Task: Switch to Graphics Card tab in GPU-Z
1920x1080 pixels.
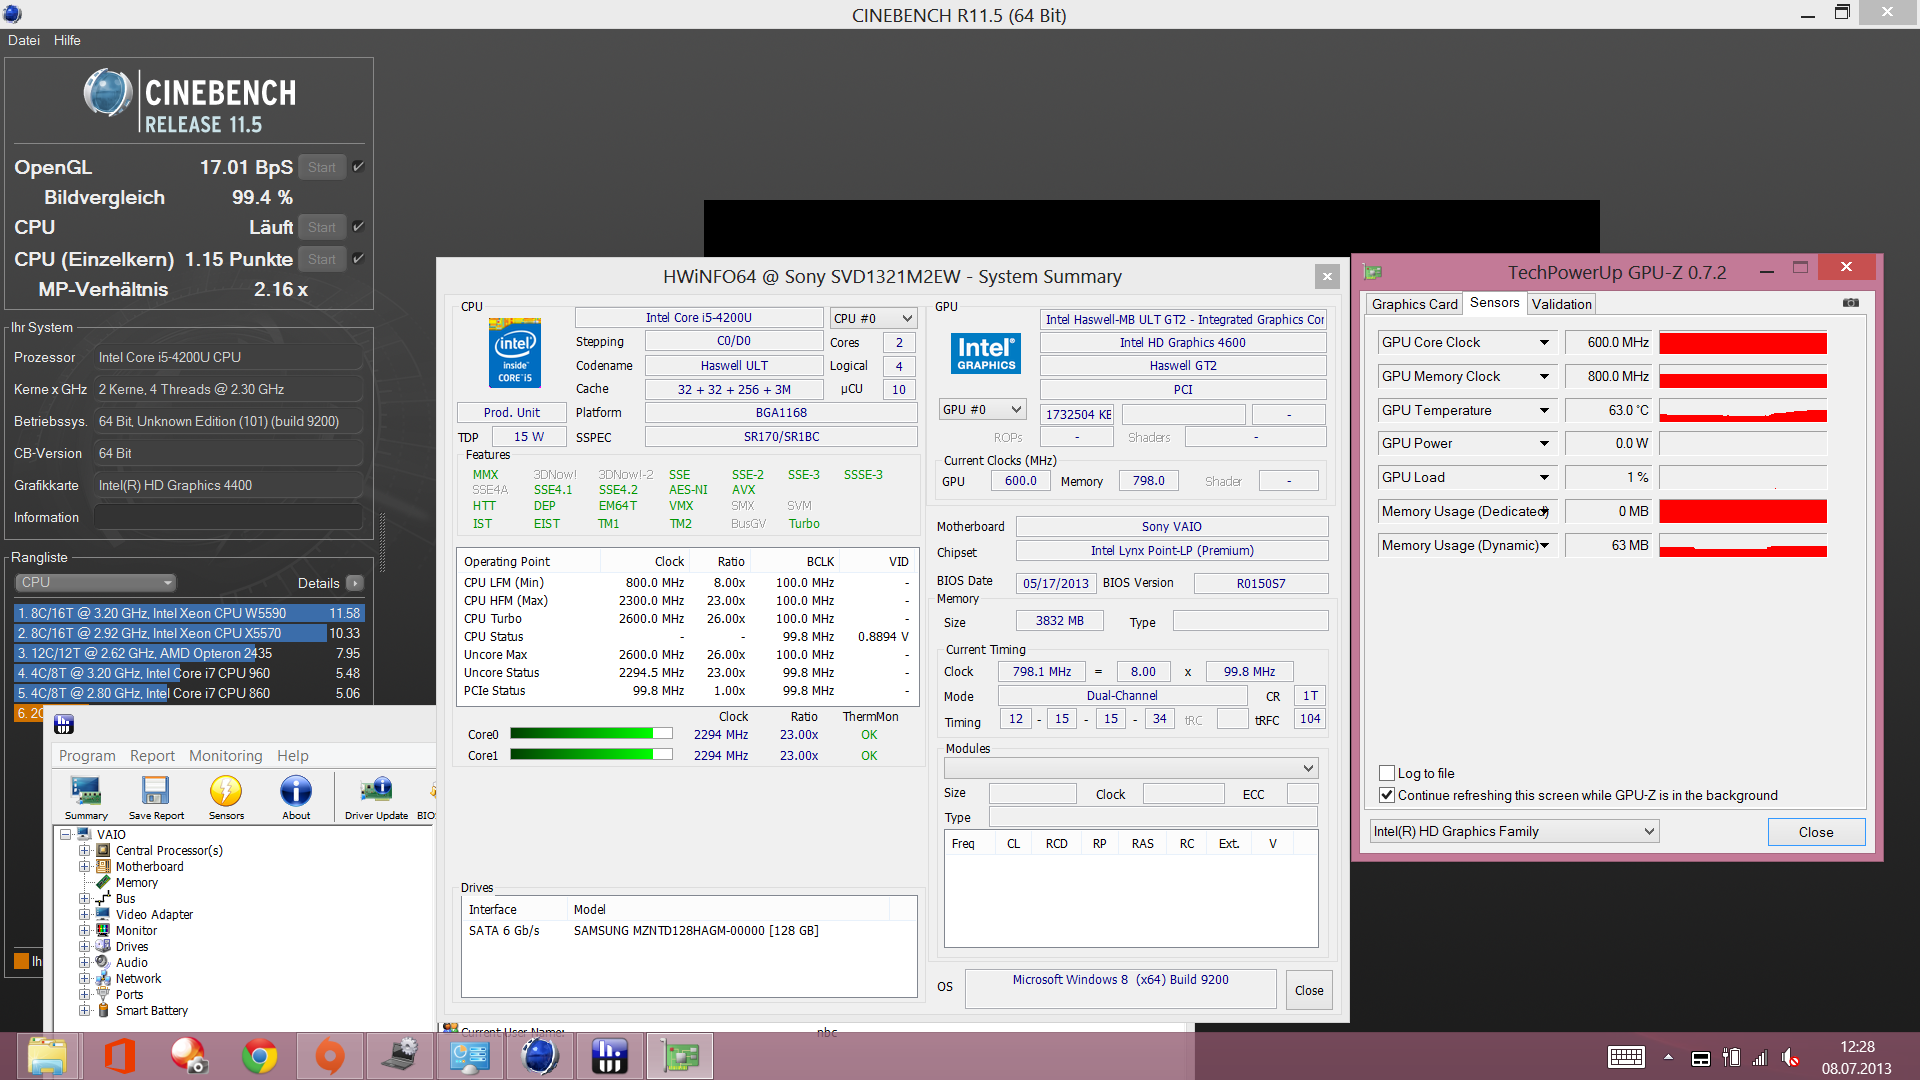Action: point(1414,304)
